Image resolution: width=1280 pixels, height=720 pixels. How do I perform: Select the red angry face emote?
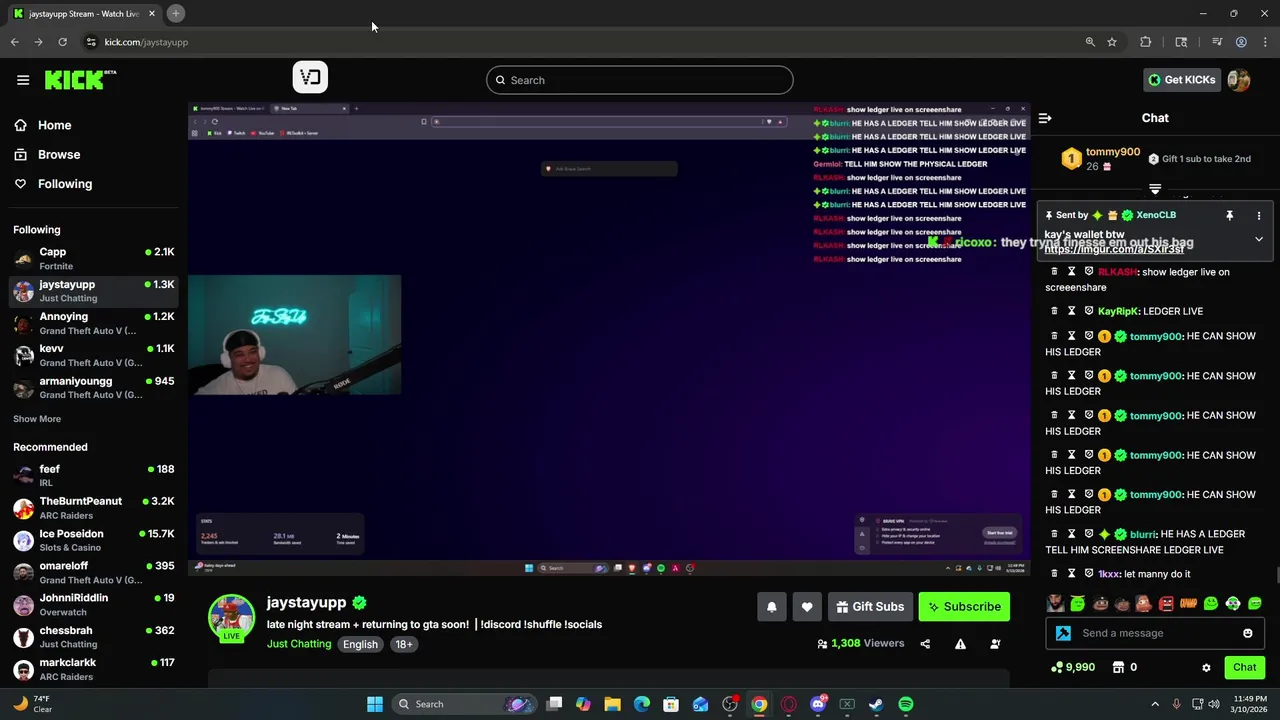[1166, 603]
